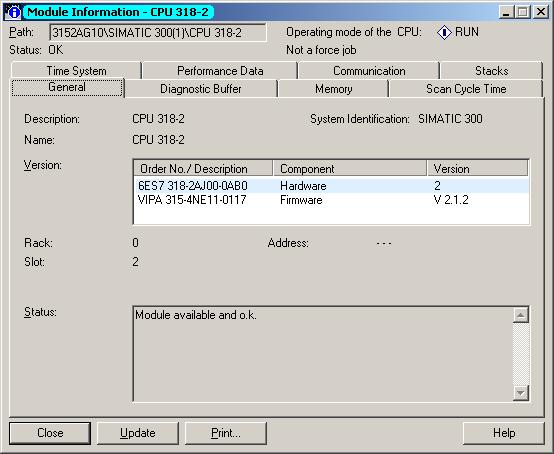Click the SIMATIC 300 system identification text
Viewport: 554px width, 454px height.
tap(450, 119)
